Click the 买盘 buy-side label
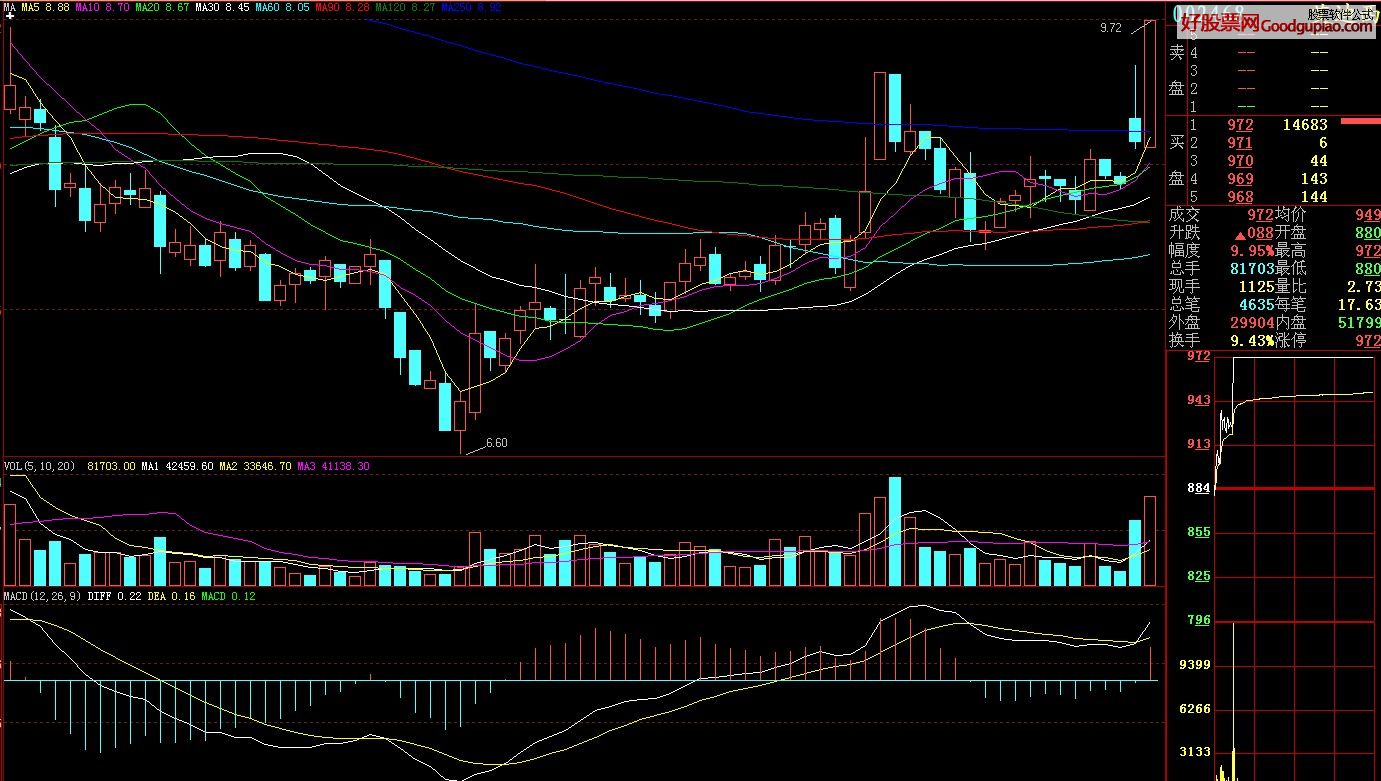 pos(1177,161)
